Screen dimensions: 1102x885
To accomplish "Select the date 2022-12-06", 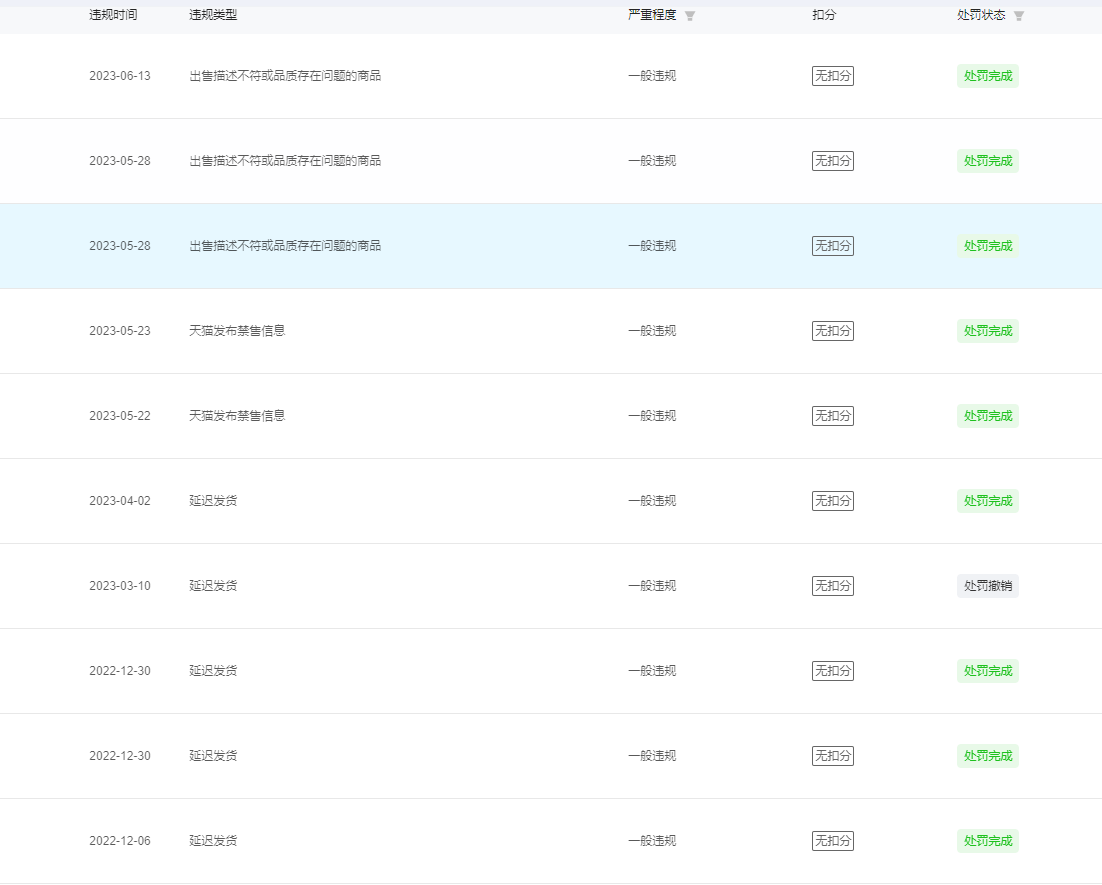I will (x=119, y=841).
